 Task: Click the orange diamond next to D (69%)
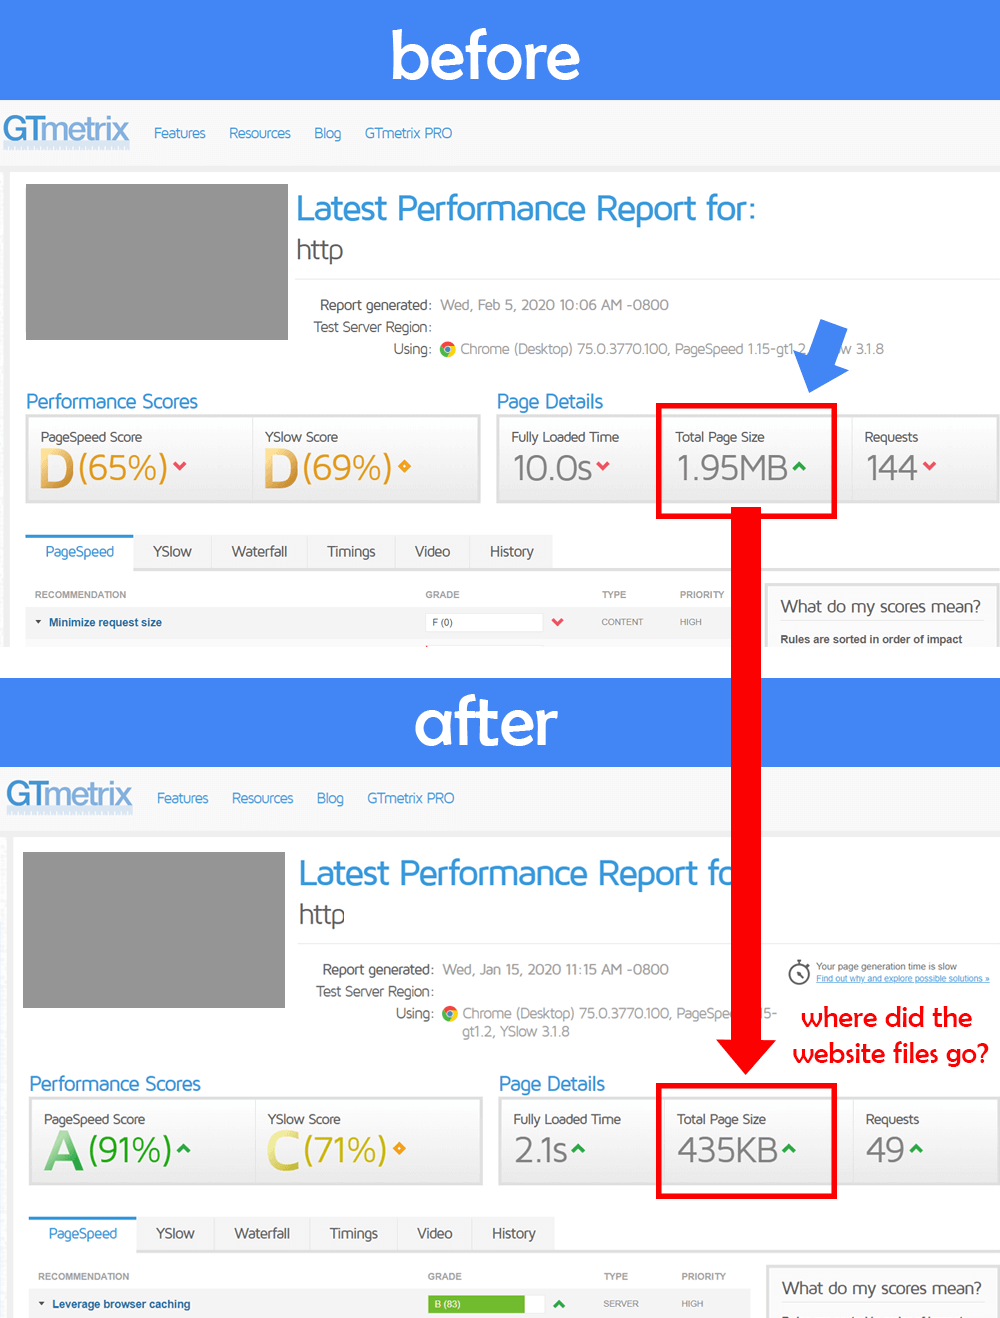pyautogui.click(x=404, y=466)
